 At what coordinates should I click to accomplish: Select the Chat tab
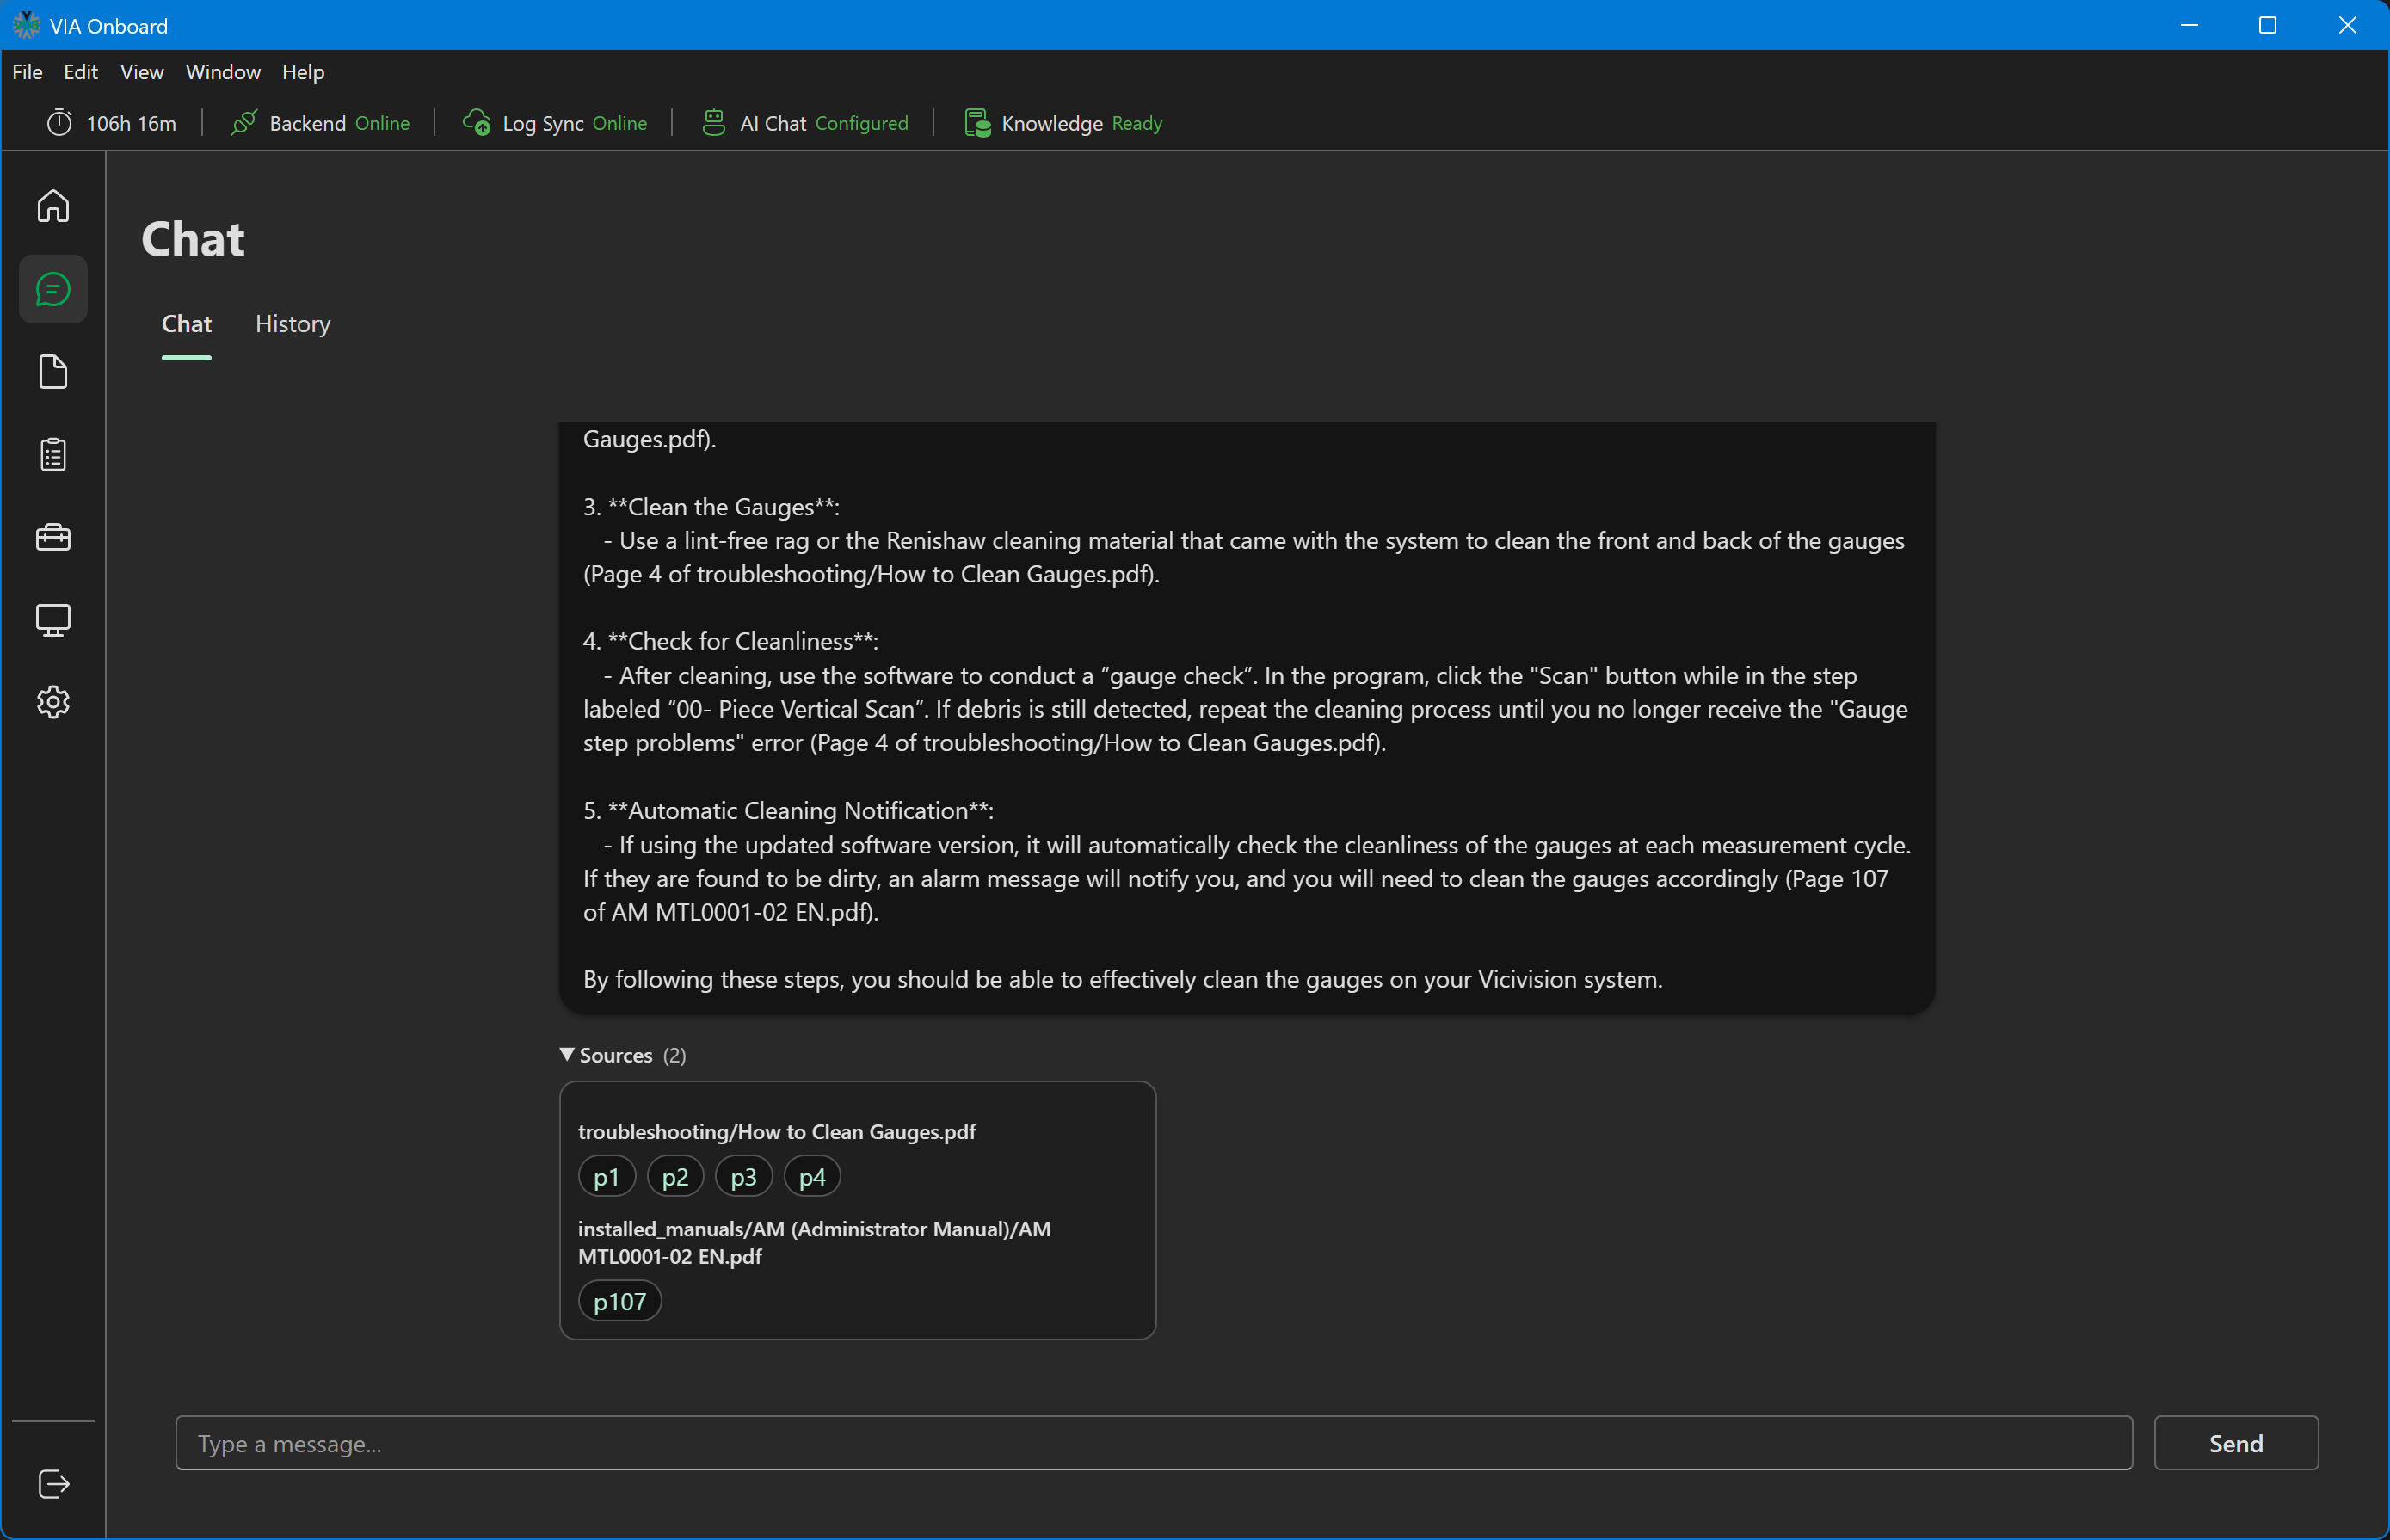pyautogui.click(x=186, y=324)
